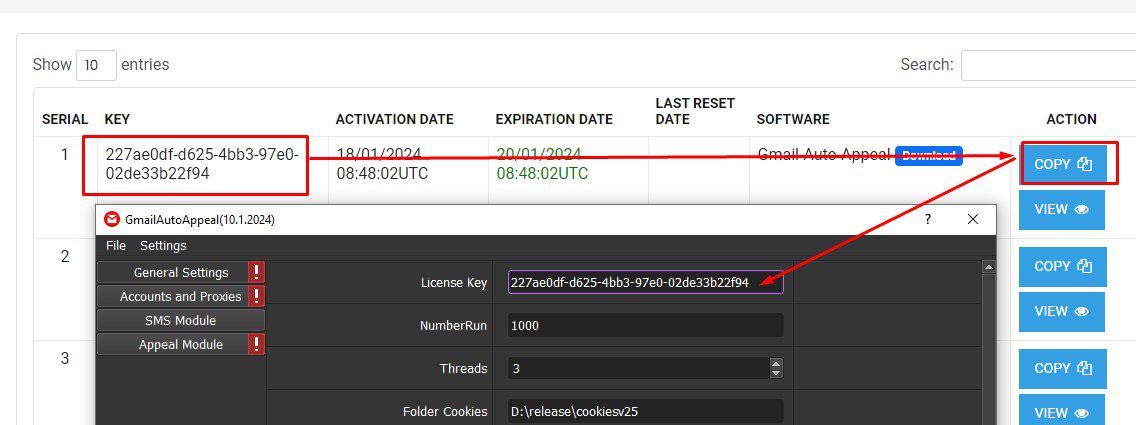The image size is (1136, 425).
Task: Sort table by EXPIRATION DATE header
Action: pyautogui.click(x=554, y=119)
